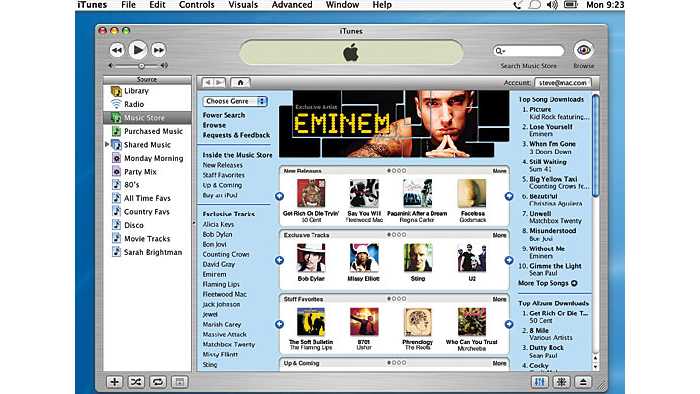
Task: Click the add playlist plus button
Action: click(x=115, y=382)
